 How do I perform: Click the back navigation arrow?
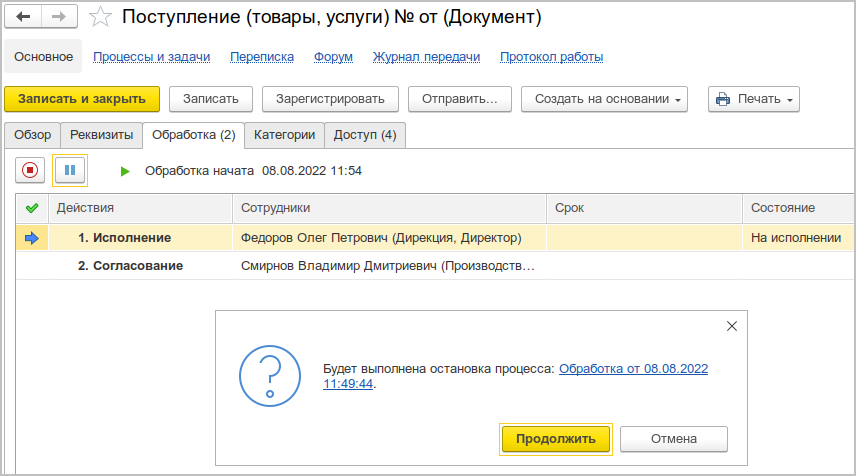[x=24, y=18]
